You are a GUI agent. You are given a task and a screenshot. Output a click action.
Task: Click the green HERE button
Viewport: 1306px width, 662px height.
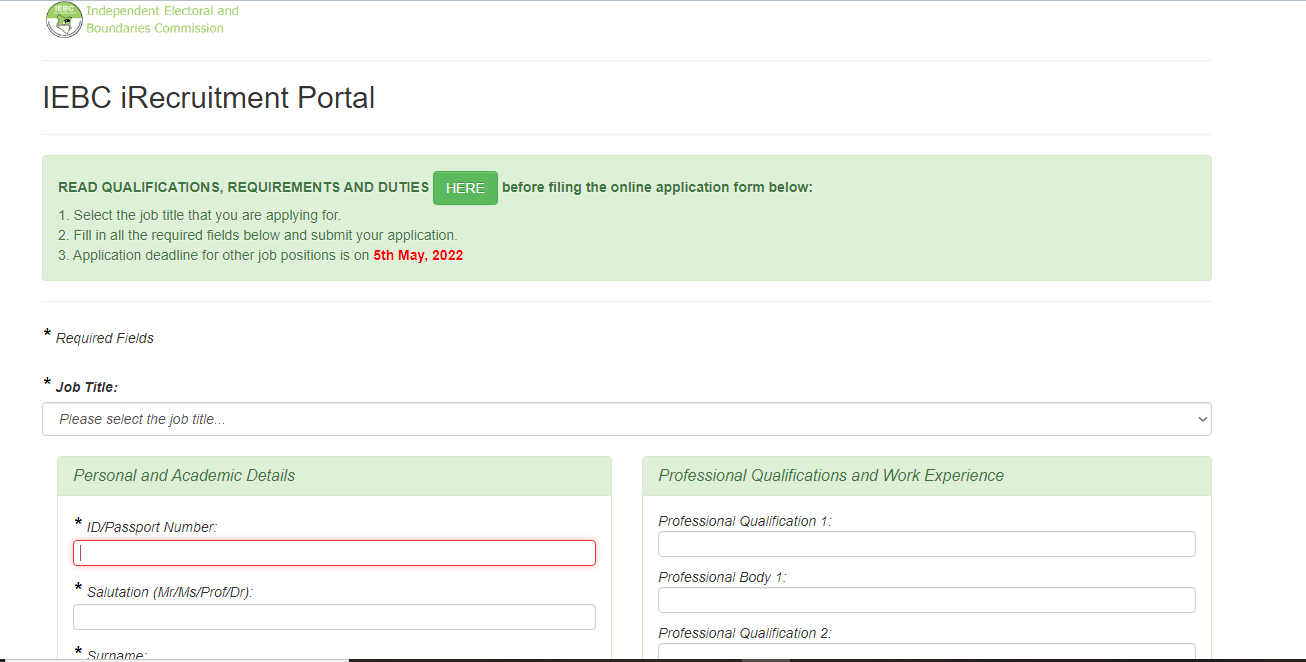(x=465, y=188)
